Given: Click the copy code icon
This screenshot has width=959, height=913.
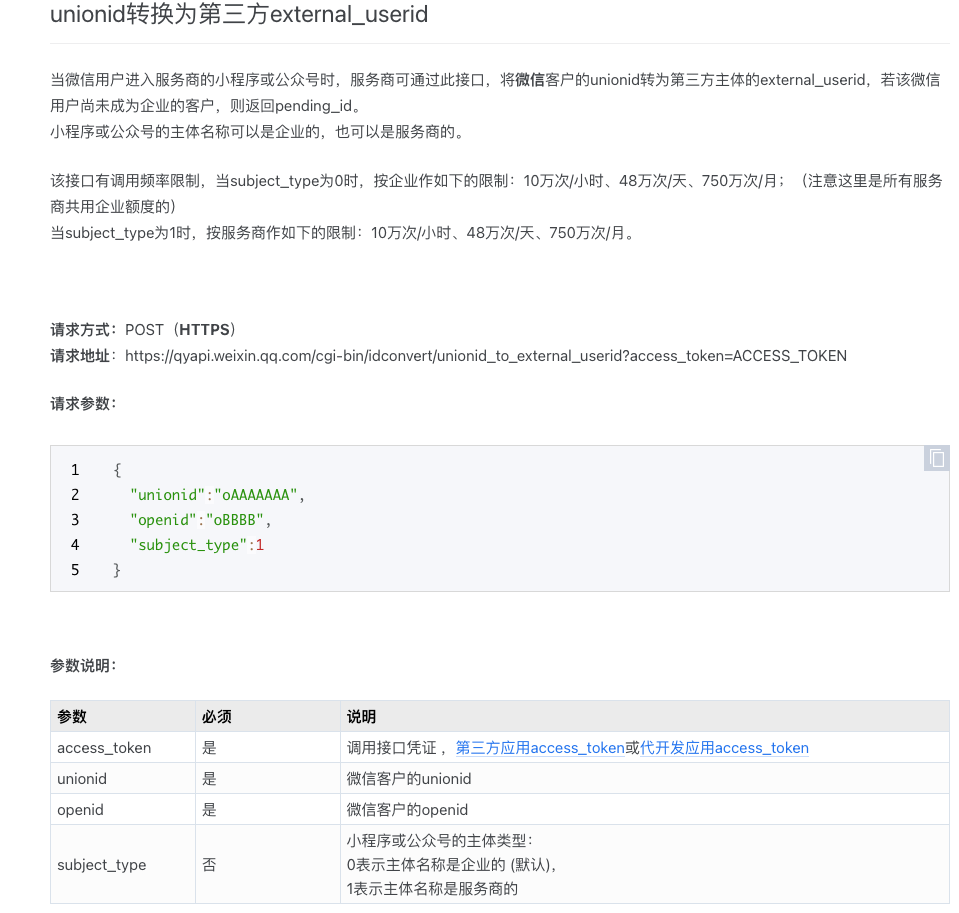Looking at the screenshot, I should 936,458.
